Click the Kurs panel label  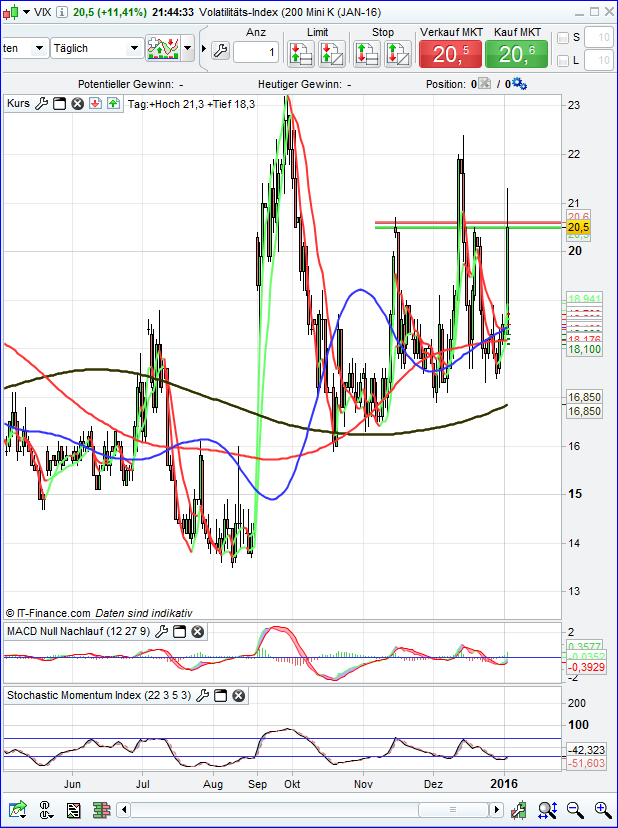tap(18, 104)
